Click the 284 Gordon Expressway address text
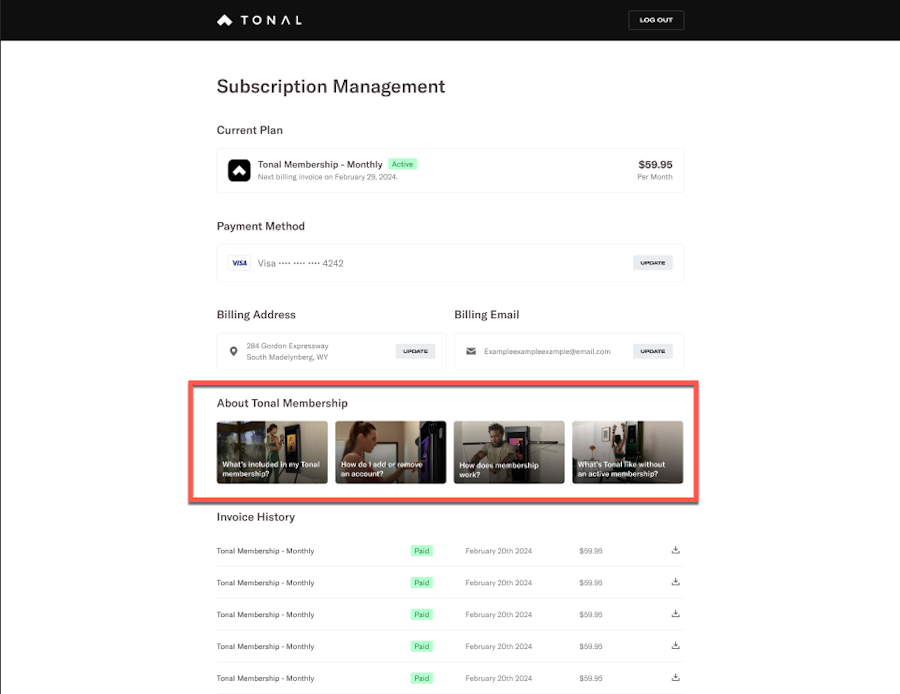This screenshot has width=900, height=694. pyautogui.click(x=288, y=351)
